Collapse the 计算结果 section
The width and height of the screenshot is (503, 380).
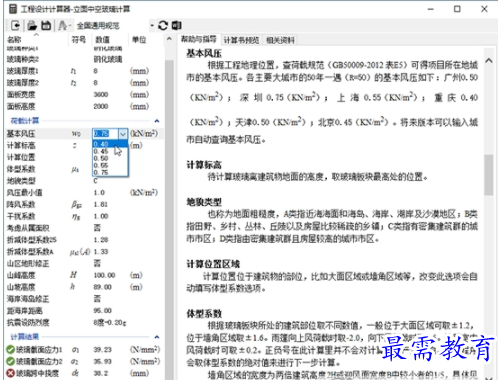coord(157,337)
